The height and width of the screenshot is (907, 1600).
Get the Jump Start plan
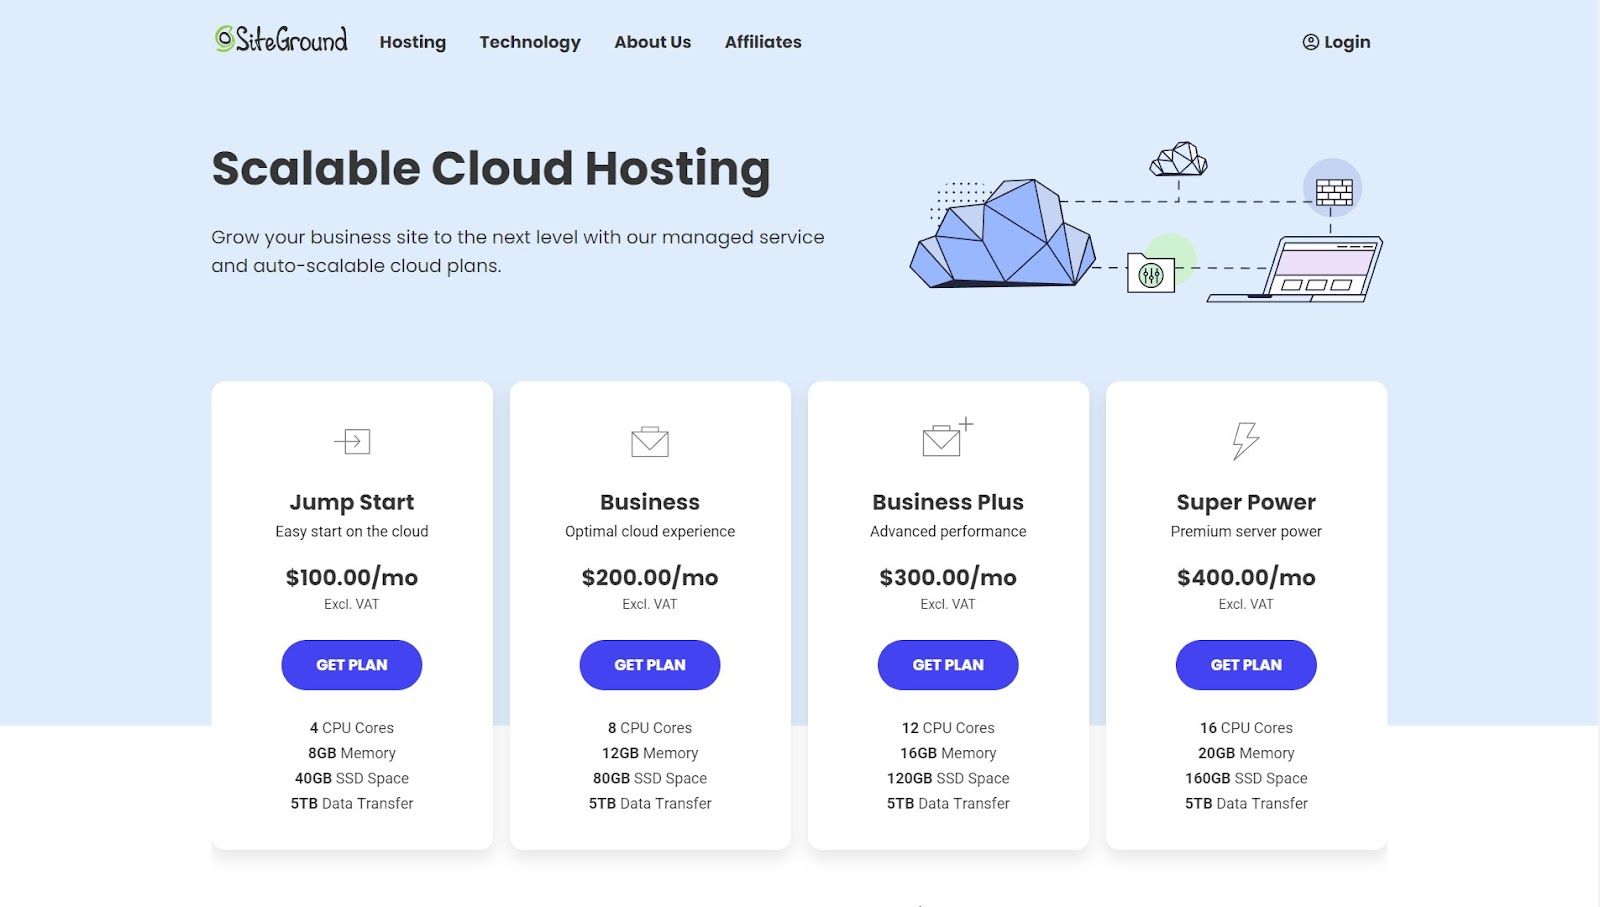click(352, 665)
